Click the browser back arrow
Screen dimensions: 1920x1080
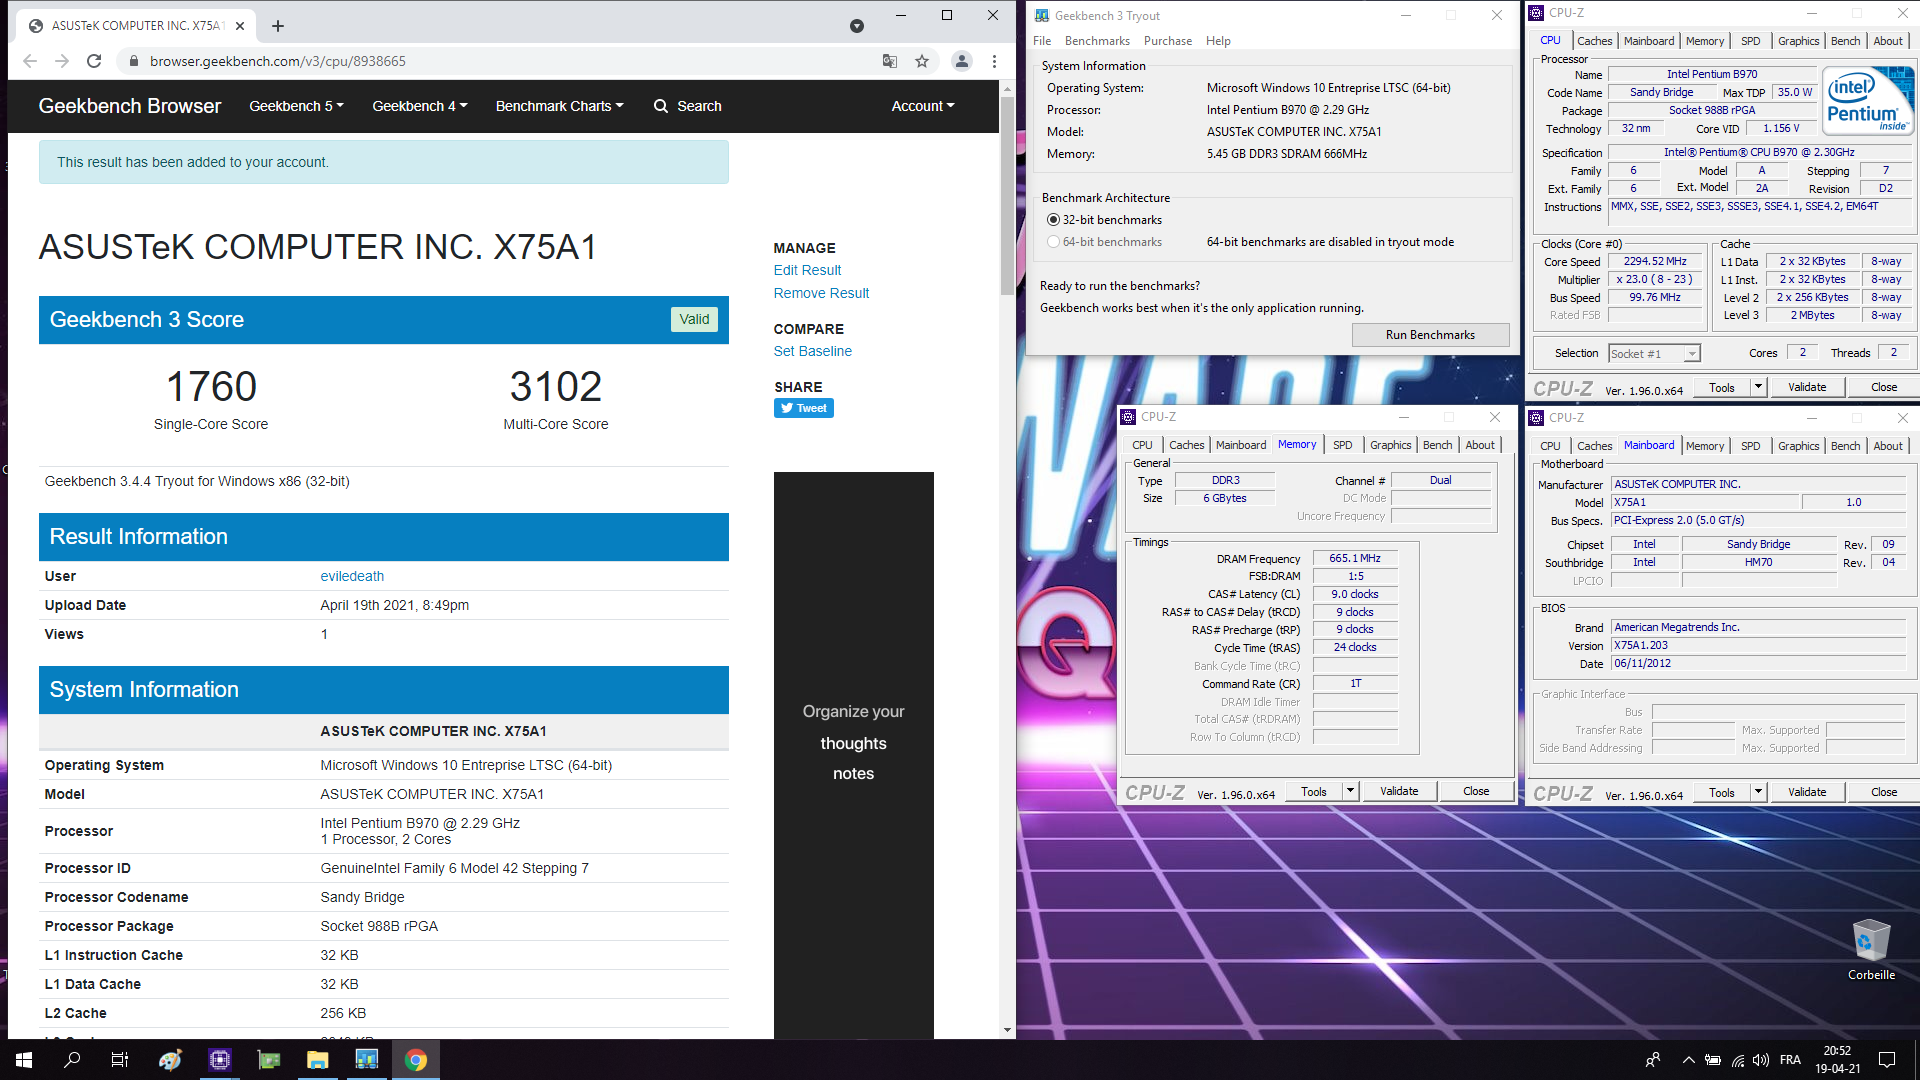click(30, 61)
